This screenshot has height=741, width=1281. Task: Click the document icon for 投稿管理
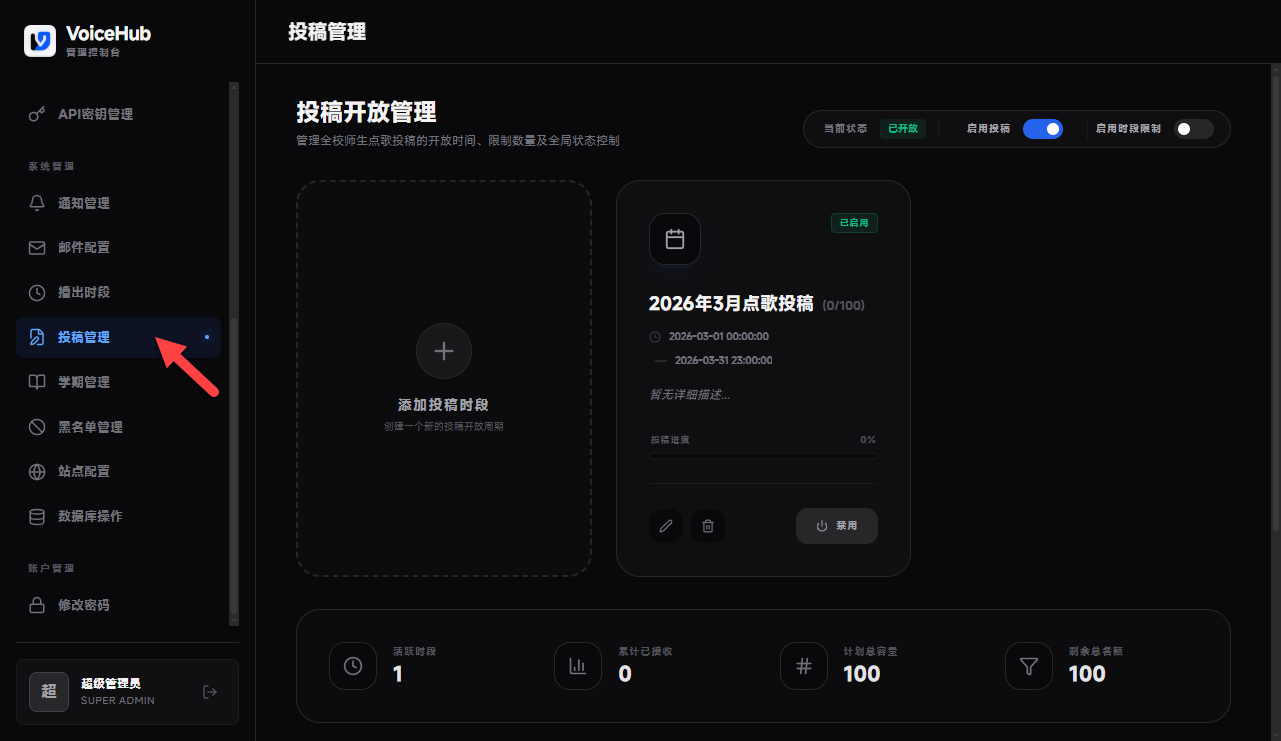click(37, 337)
